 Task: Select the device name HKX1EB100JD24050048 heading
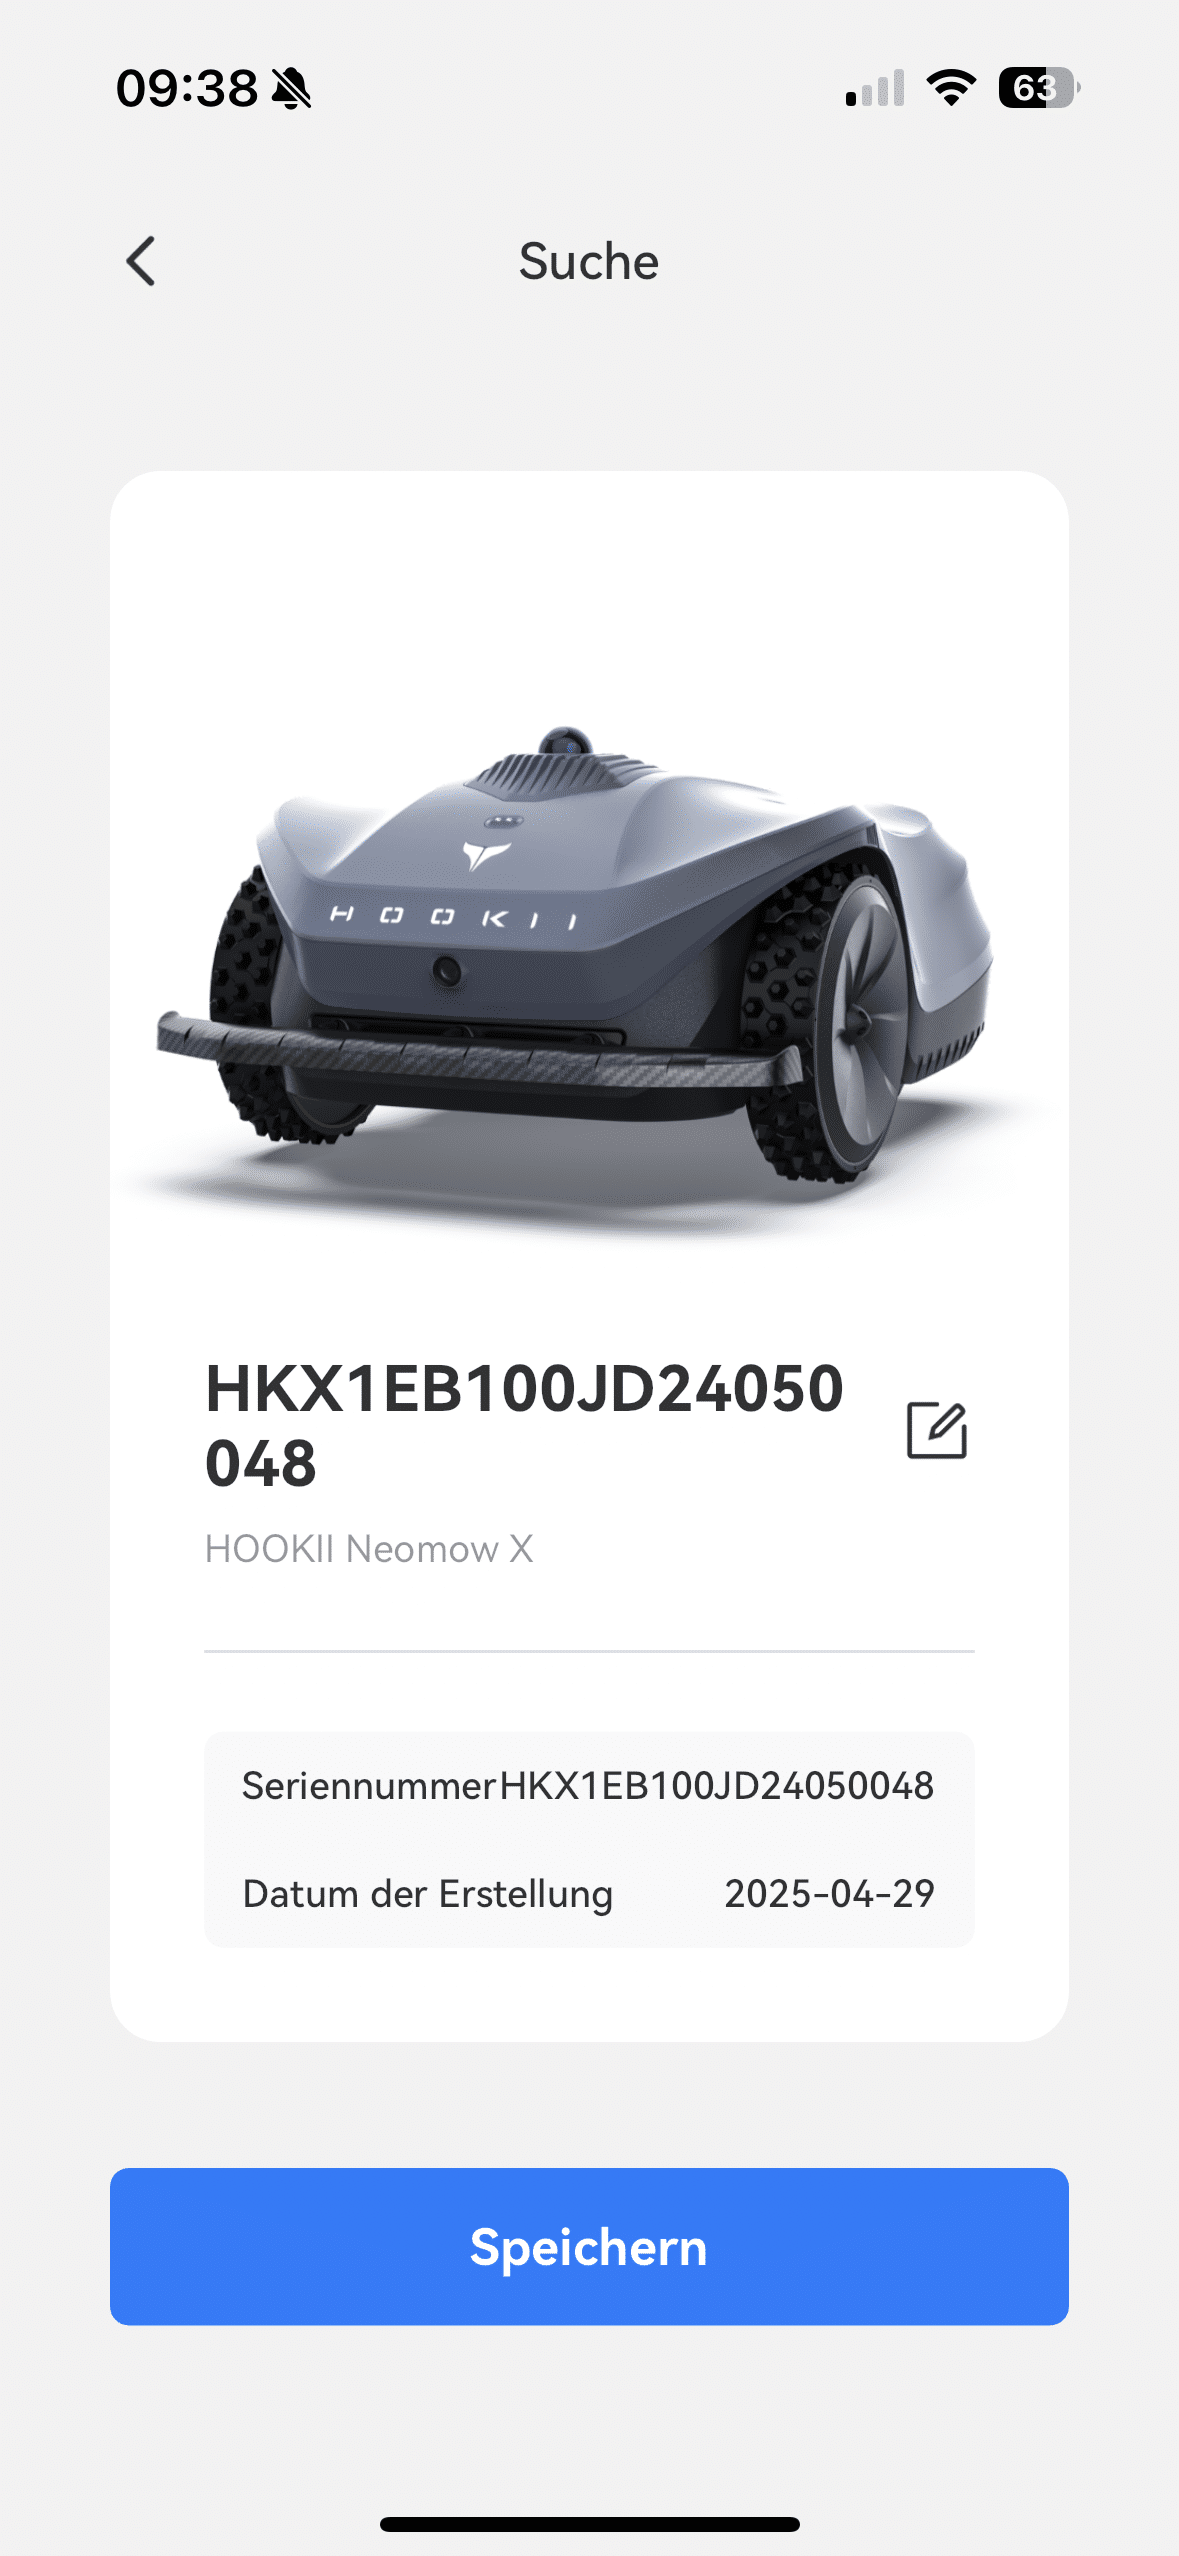(x=524, y=1426)
